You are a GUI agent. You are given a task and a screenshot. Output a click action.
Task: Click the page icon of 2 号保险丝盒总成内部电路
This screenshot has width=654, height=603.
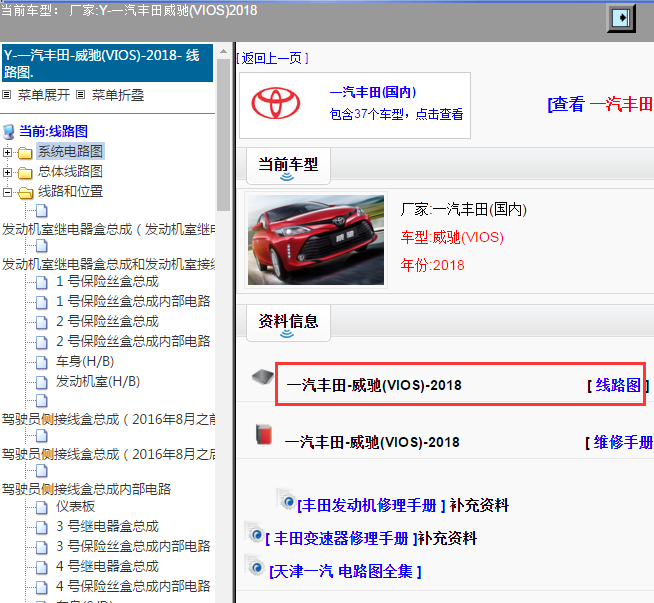[x=41, y=342]
